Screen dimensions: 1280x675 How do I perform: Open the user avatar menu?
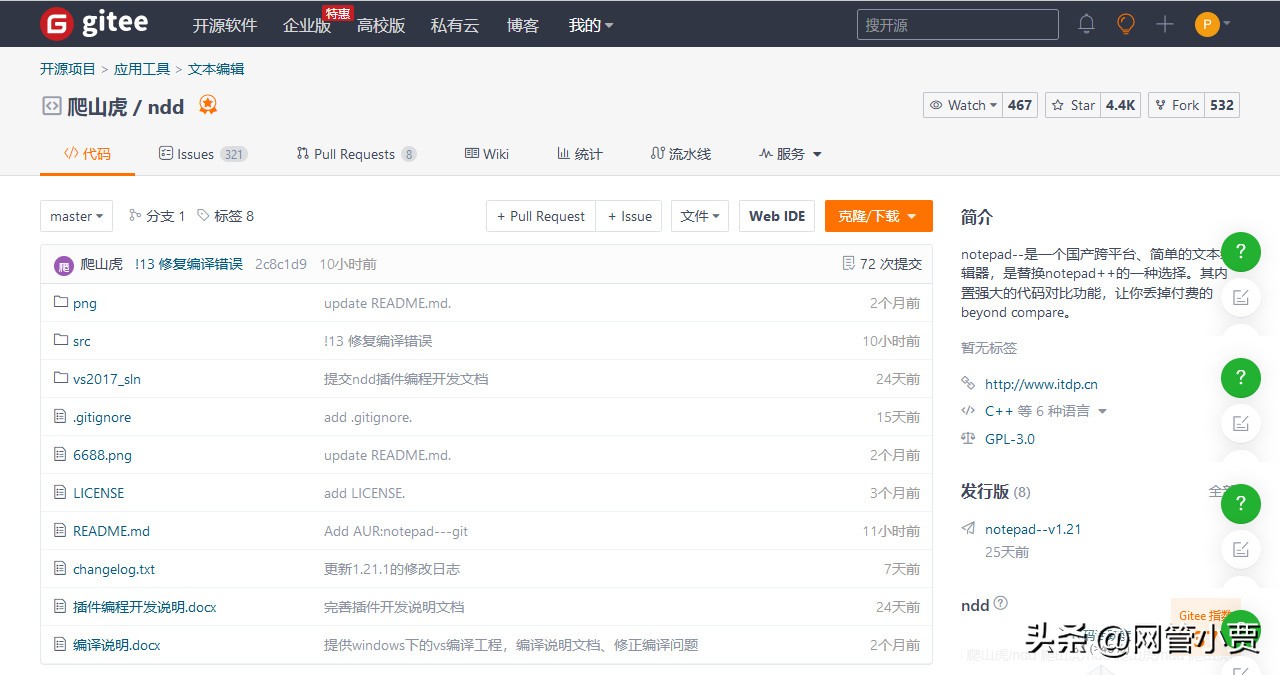(1212, 24)
